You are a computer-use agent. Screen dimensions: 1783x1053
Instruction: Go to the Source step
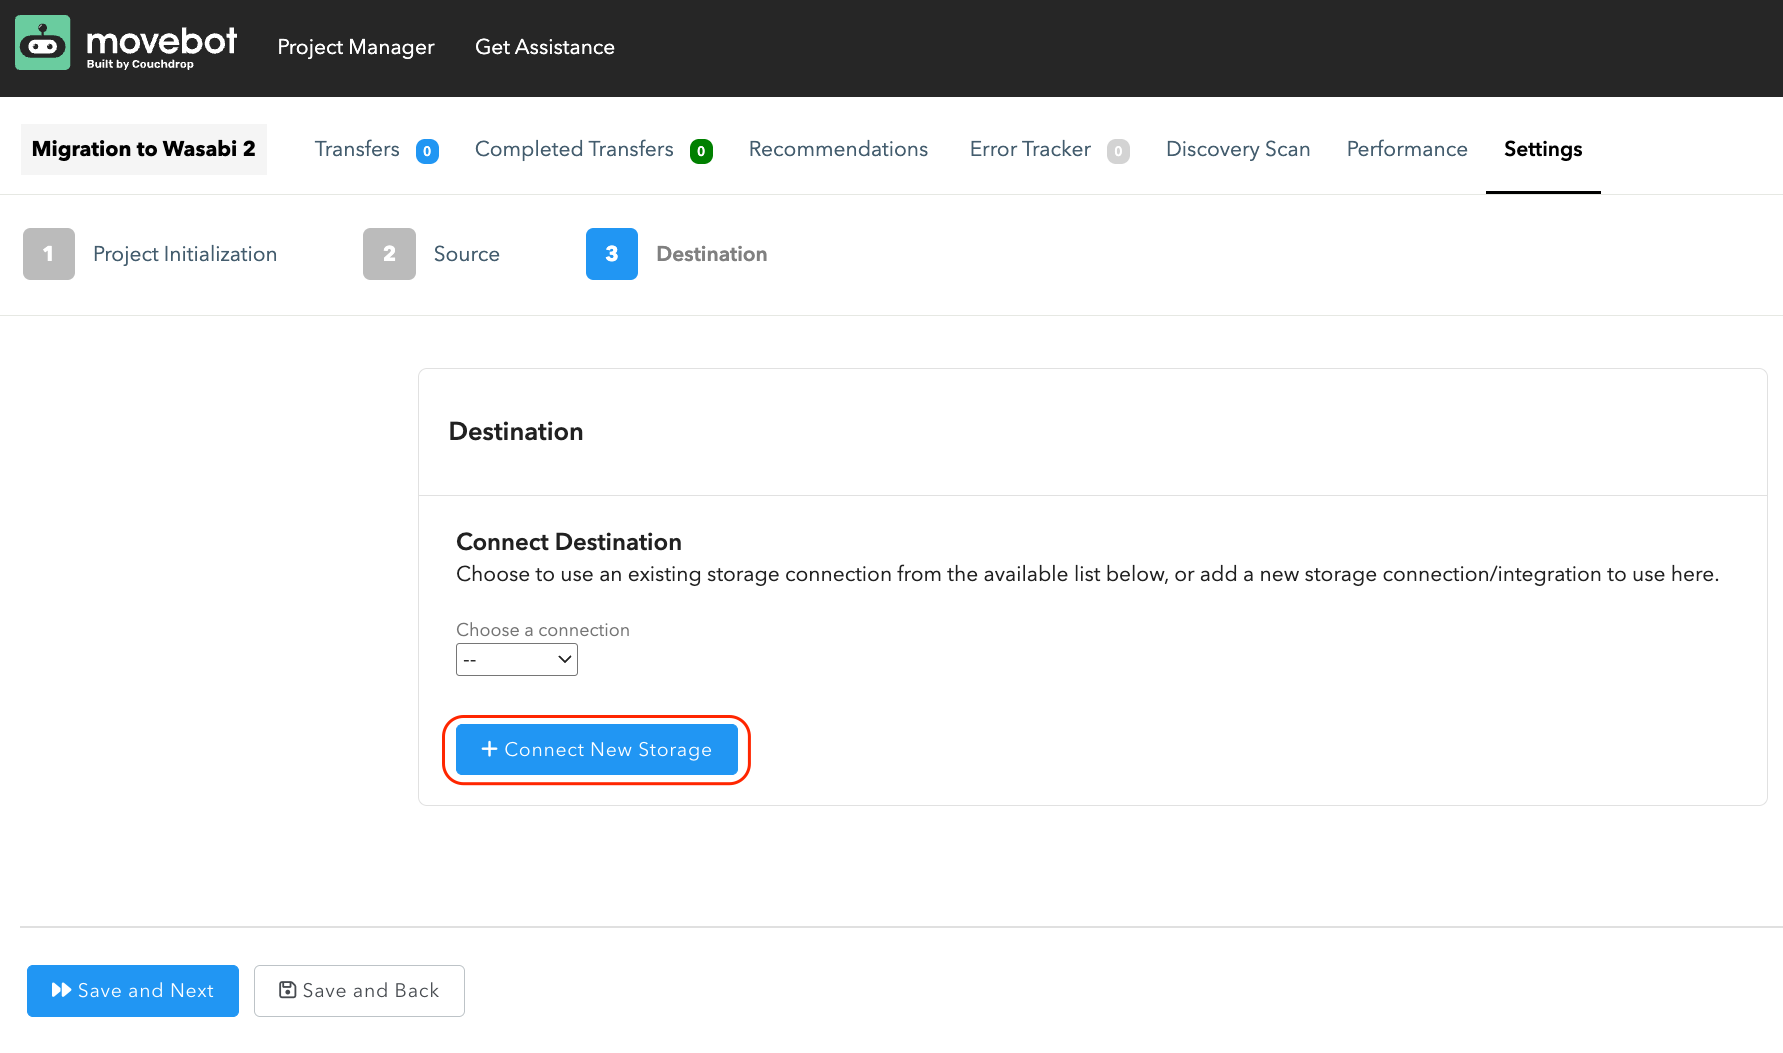467,254
